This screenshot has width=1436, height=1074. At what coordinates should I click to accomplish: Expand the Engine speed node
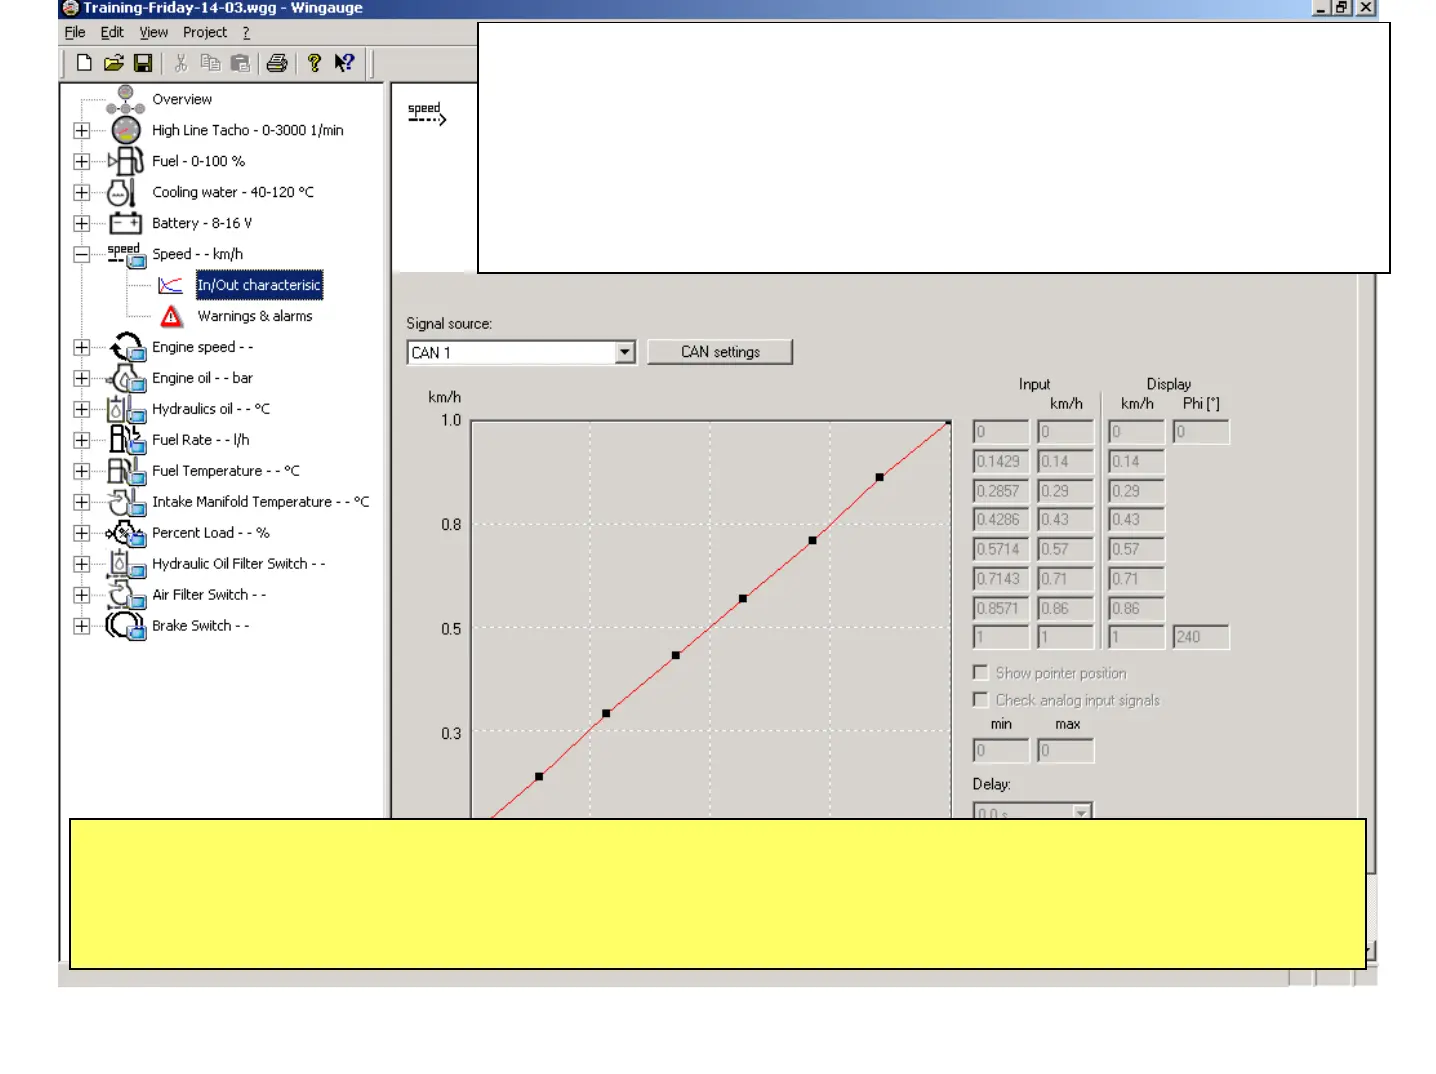pyautogui.click(x=82, y=347)
